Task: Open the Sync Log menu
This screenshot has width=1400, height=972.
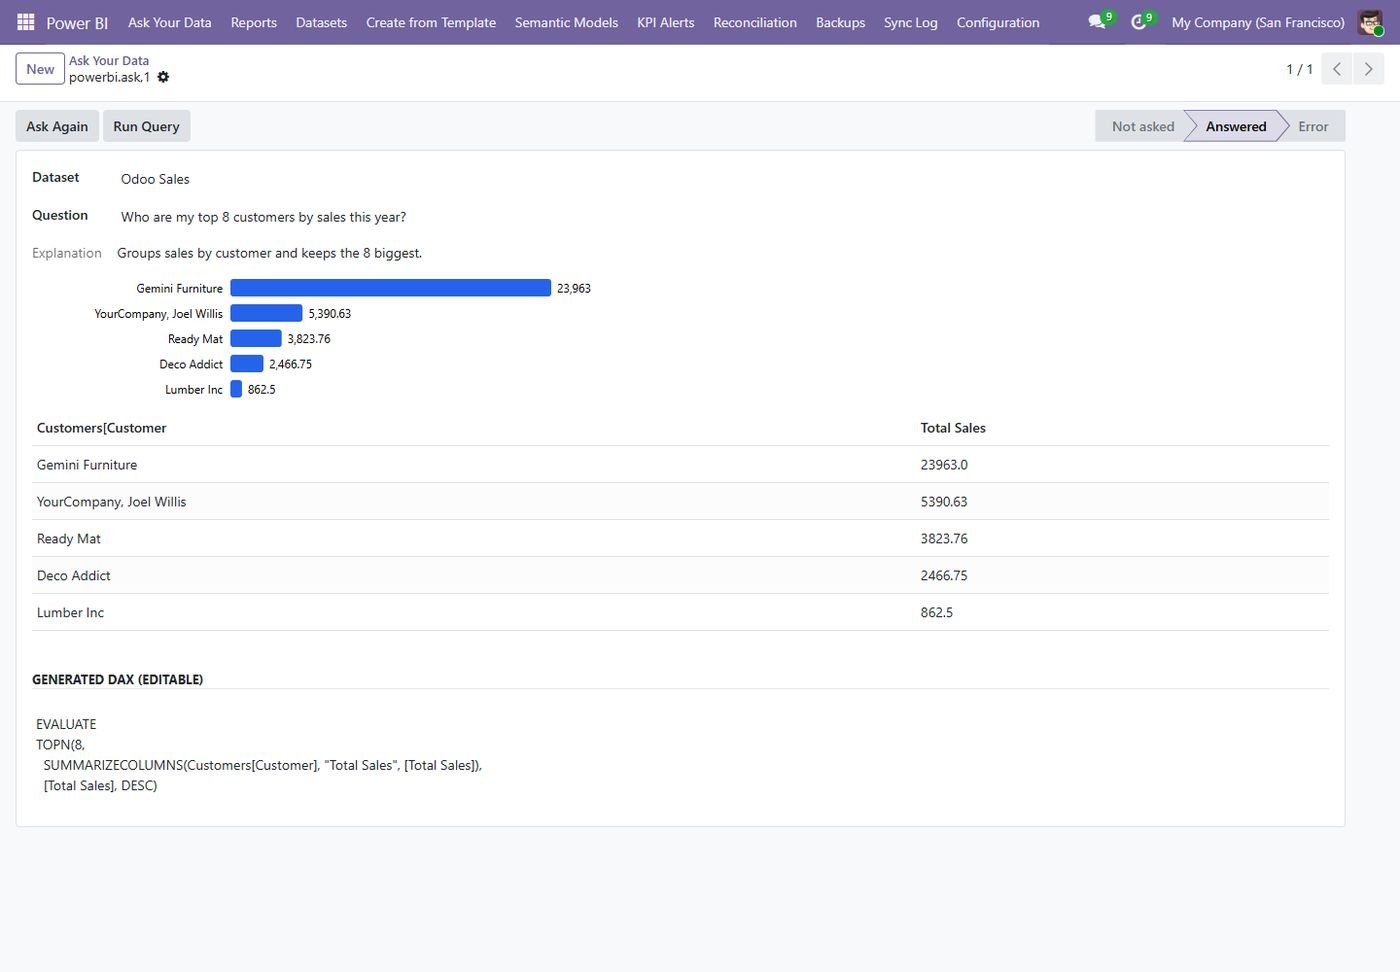Action: pos(911,22)
